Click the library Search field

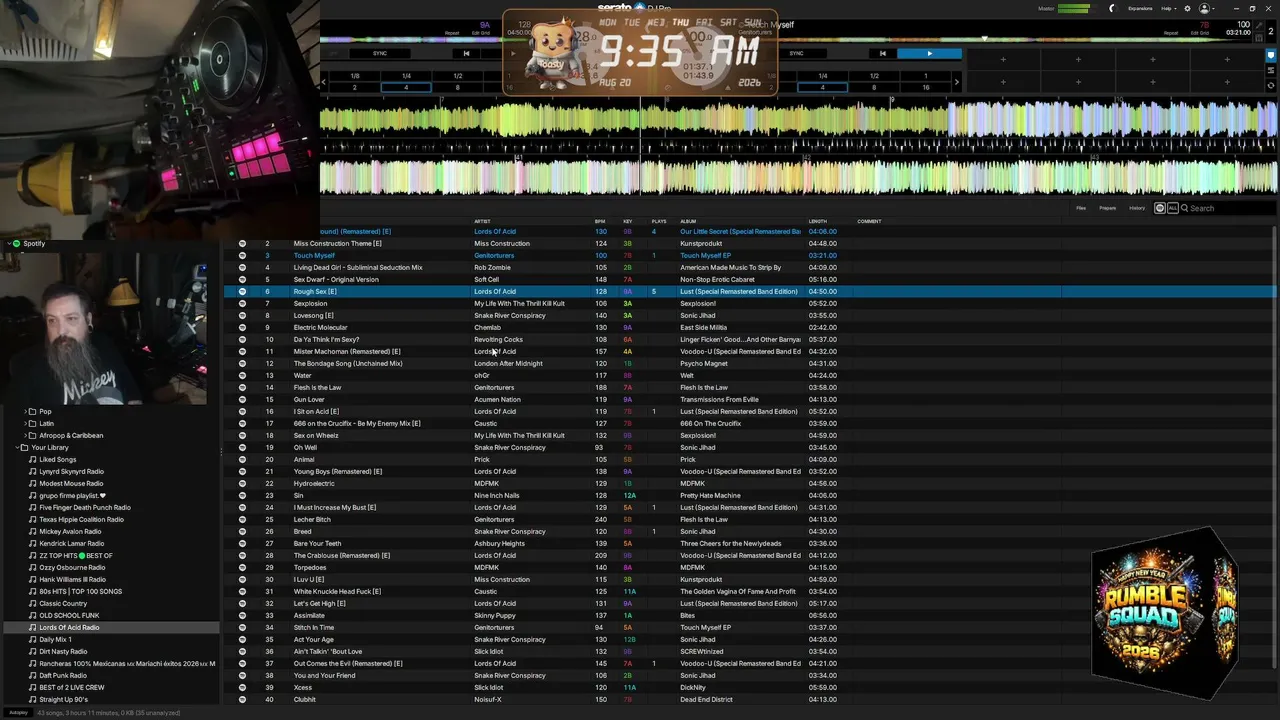(x=1230, y=208)
